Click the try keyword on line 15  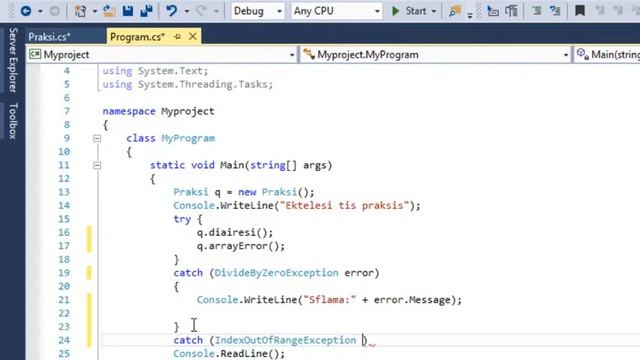coord(182,219)
